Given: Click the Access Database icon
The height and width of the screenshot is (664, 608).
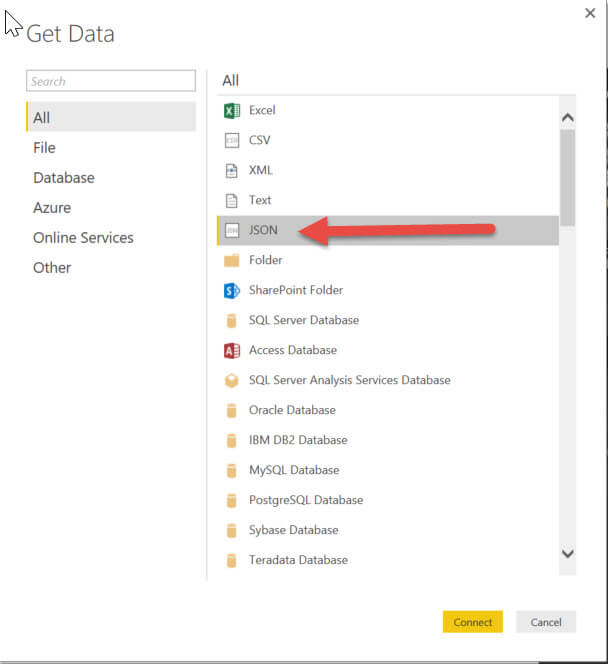Looking at the screenshot, I should coord(232,350).
